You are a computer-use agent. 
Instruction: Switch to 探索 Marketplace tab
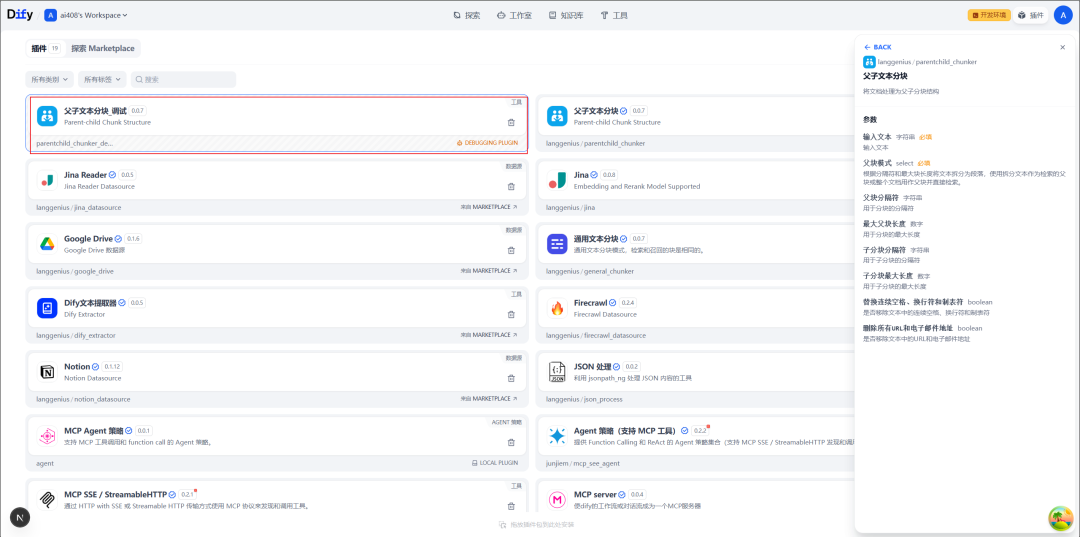point(103,48)
